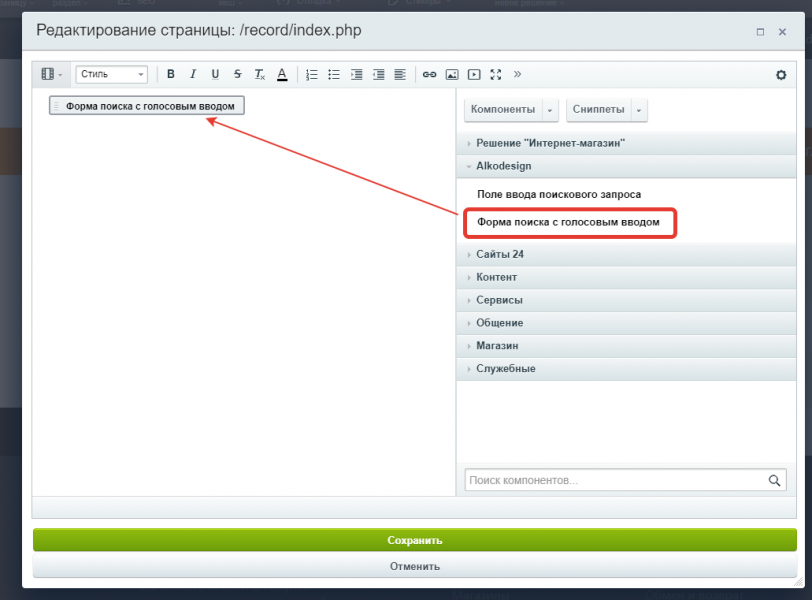Image resolution: width=812 pixels, height=600 pixels.
Task: Open editor settings gear
Action: tap(781, 74)
